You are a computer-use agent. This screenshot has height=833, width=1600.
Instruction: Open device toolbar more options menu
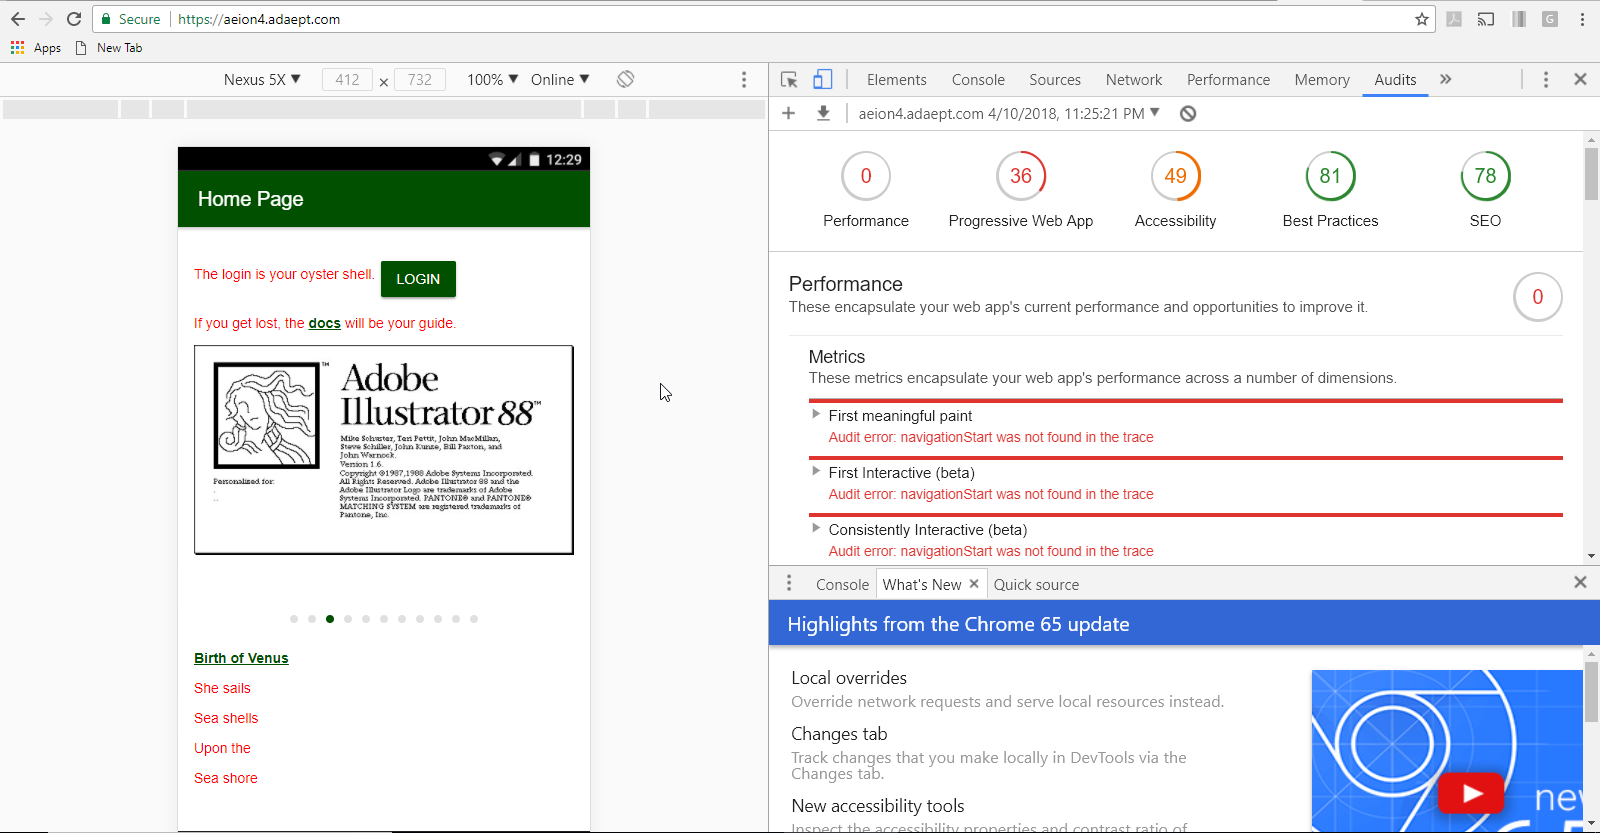click(744, 79)
